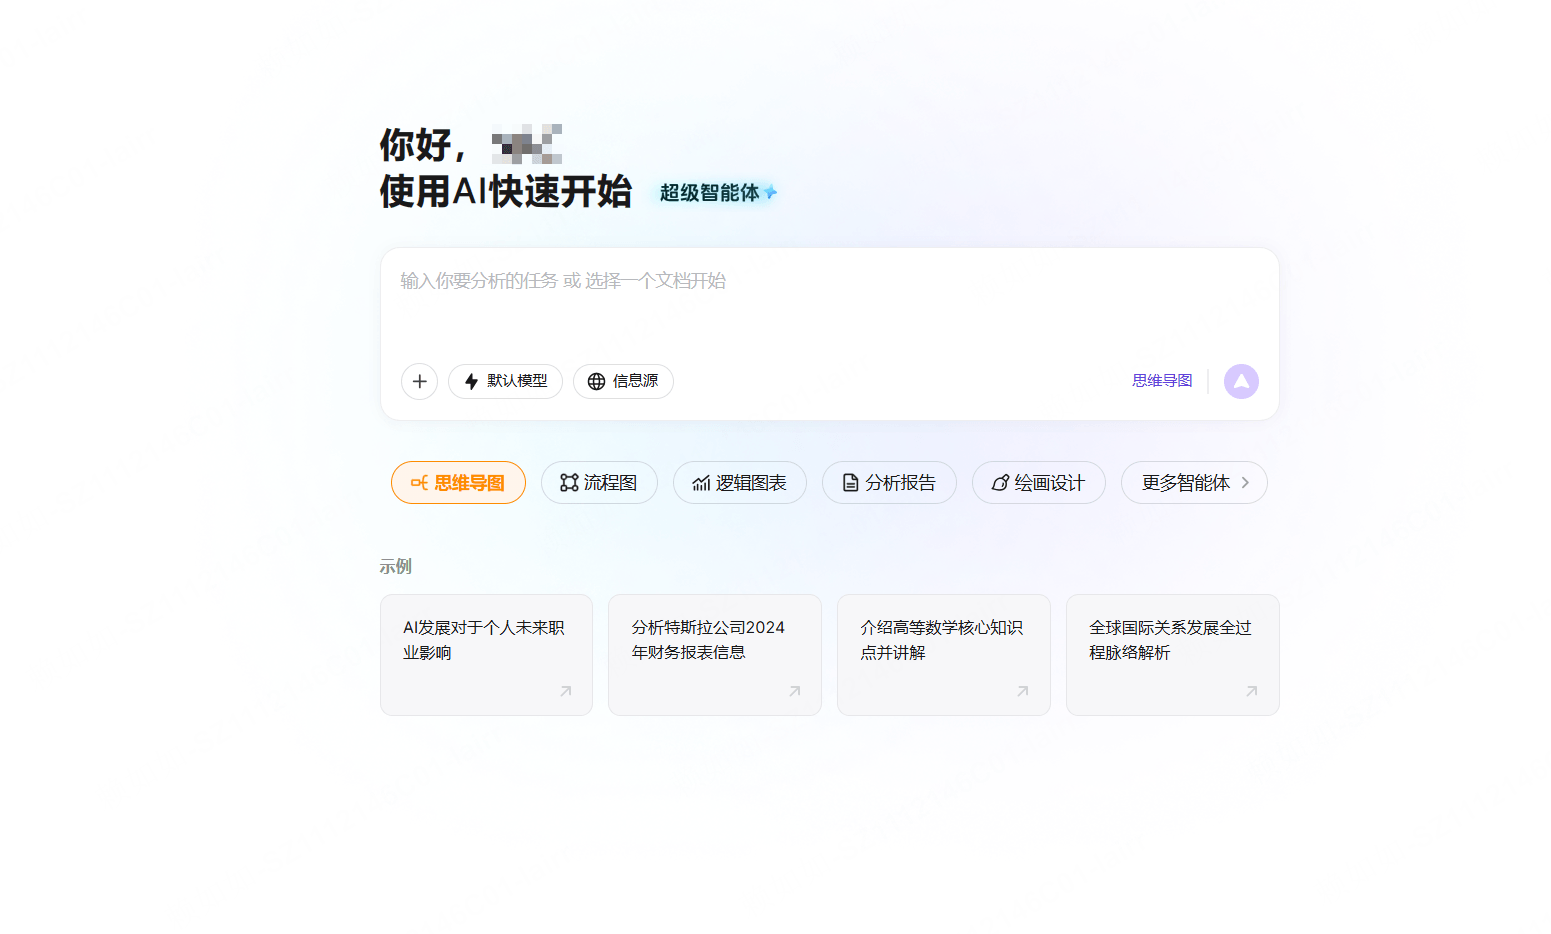Screen dimensions: 1551x934
Task: Click the 绘画设计 drawing design icon
Action: [1000, 482]
